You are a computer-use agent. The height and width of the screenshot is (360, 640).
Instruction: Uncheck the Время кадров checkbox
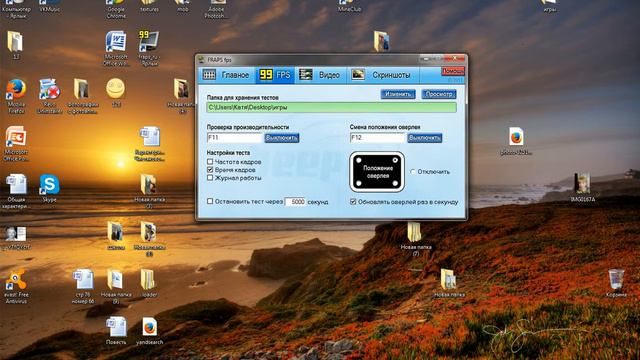[210, 170]
